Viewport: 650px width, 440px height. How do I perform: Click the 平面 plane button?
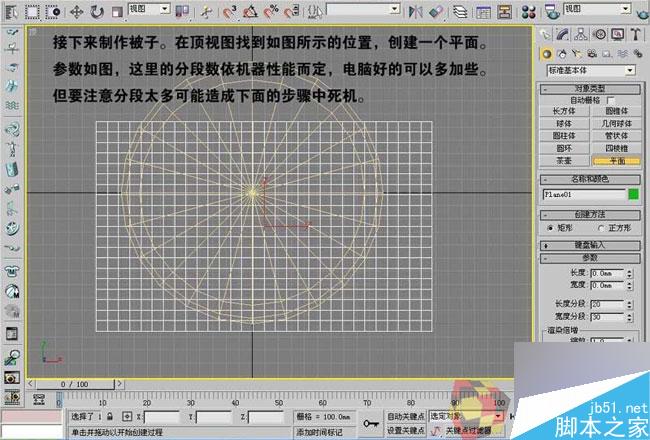point(616,161)
